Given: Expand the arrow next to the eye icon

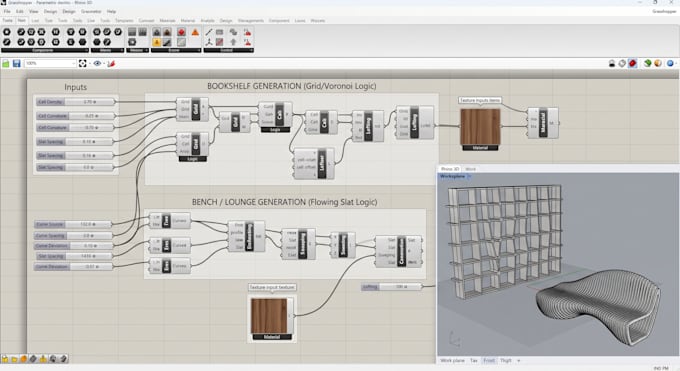Looking at the screenshot, I should (x=104, y=64).
